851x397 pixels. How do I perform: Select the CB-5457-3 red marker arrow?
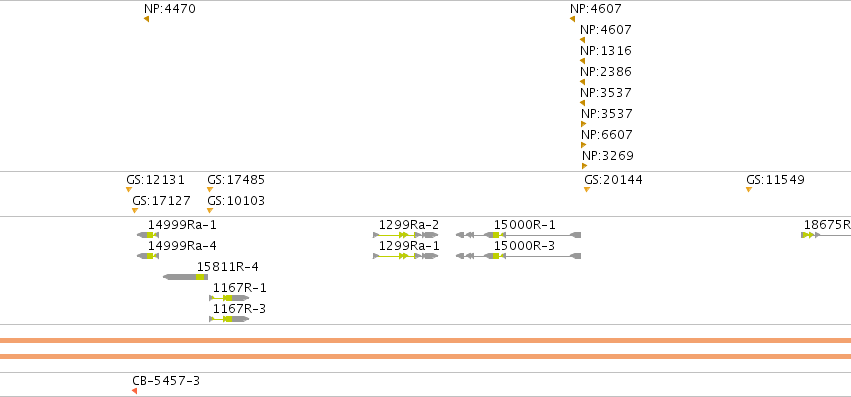pyautogui.click(x=135, y=391)
